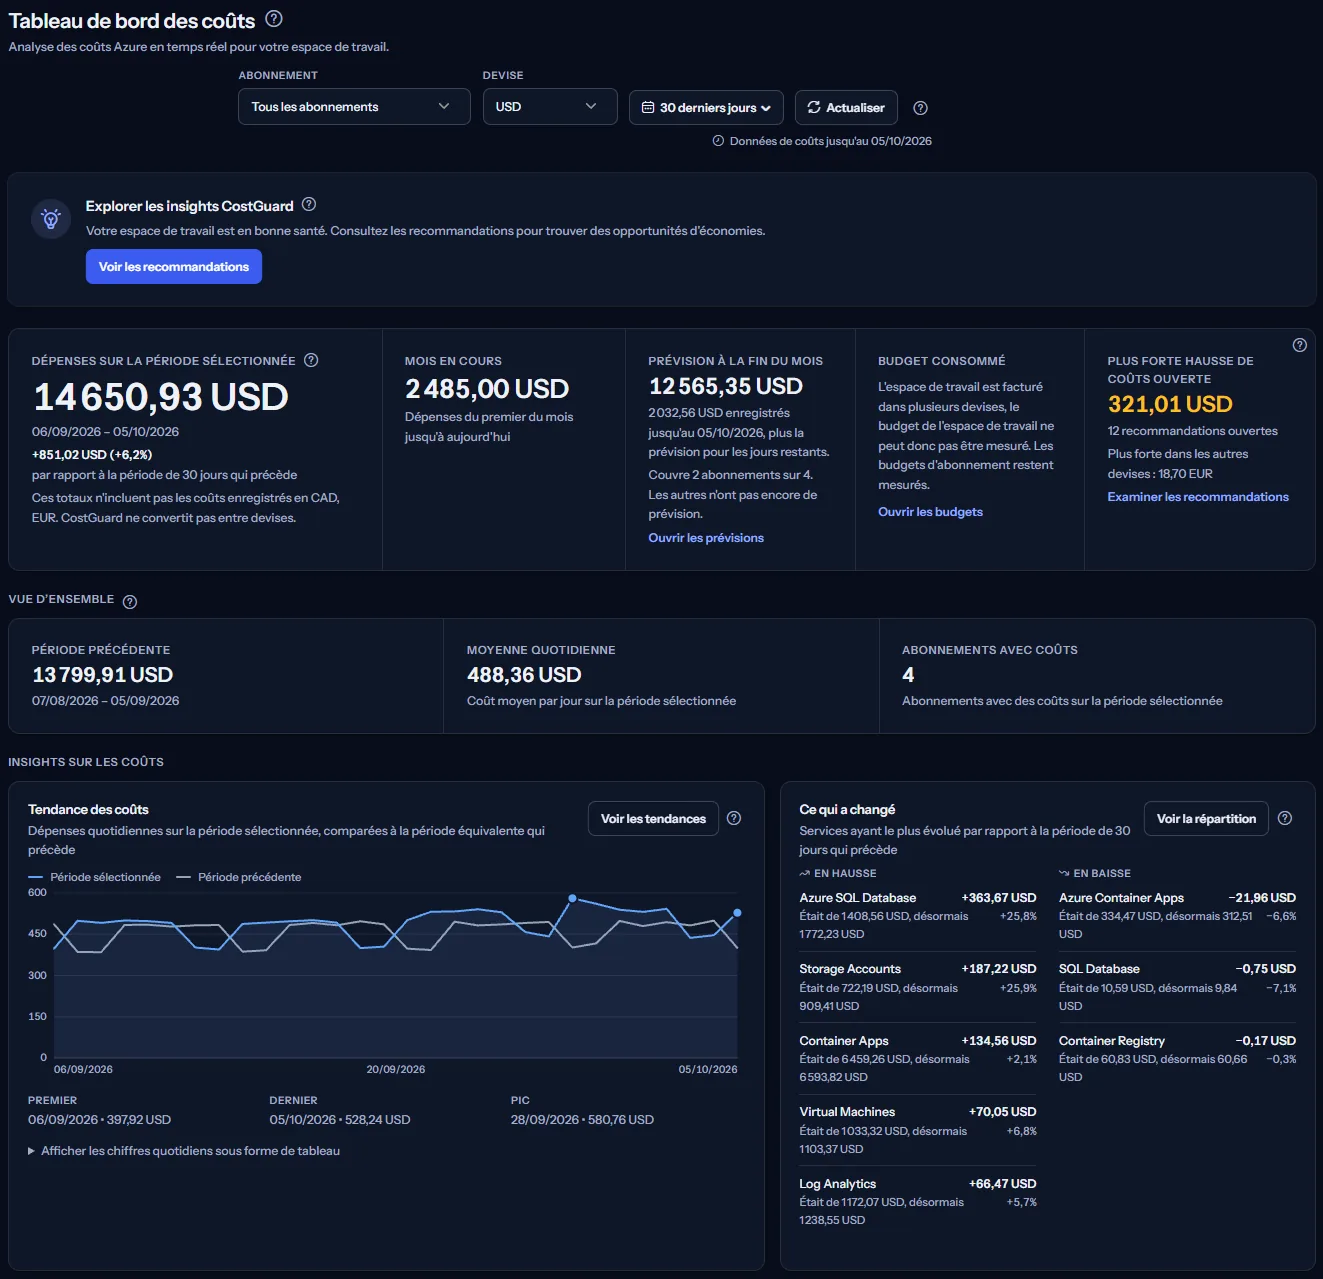Select the Virtual Machines row in En hausse
The height and width of the screenshot is (1279, 1323).
(918, 1130)
